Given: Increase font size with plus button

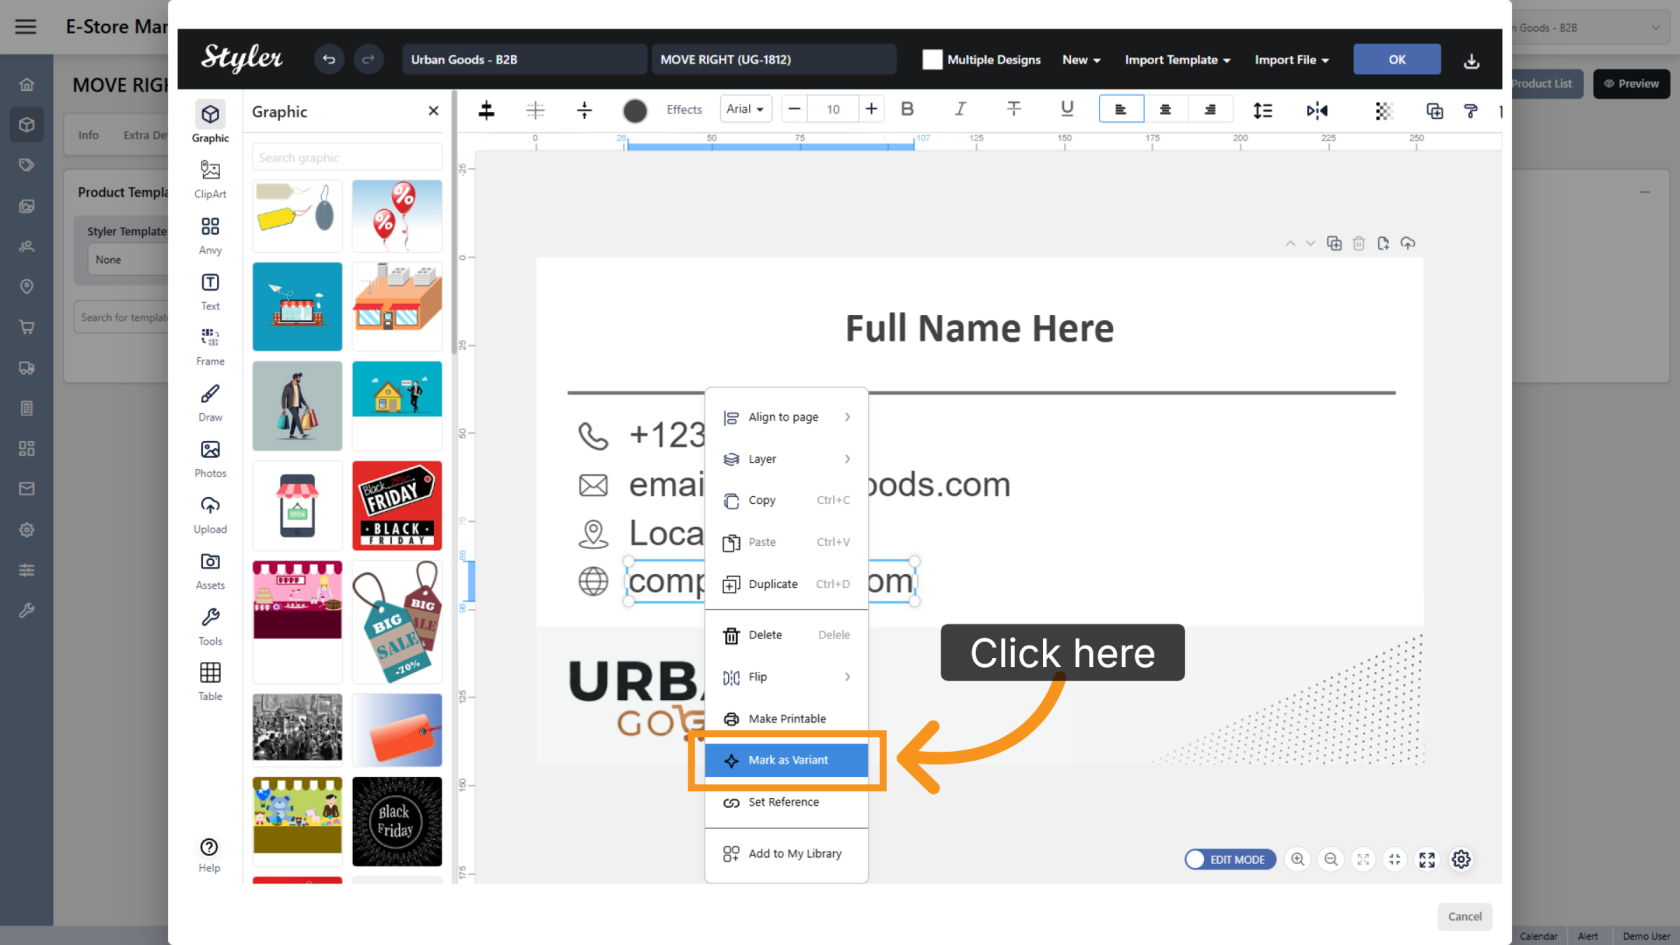Looking at the screenshot, I should coord(871,109).
